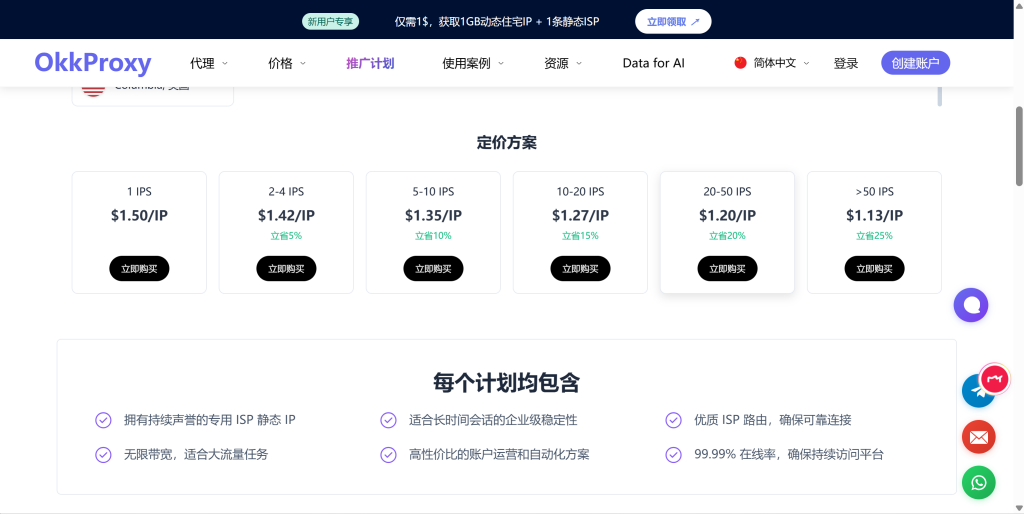Click the 创建账户 button
This screenshot has width=1024, height=514.
(x=916, y=63)
